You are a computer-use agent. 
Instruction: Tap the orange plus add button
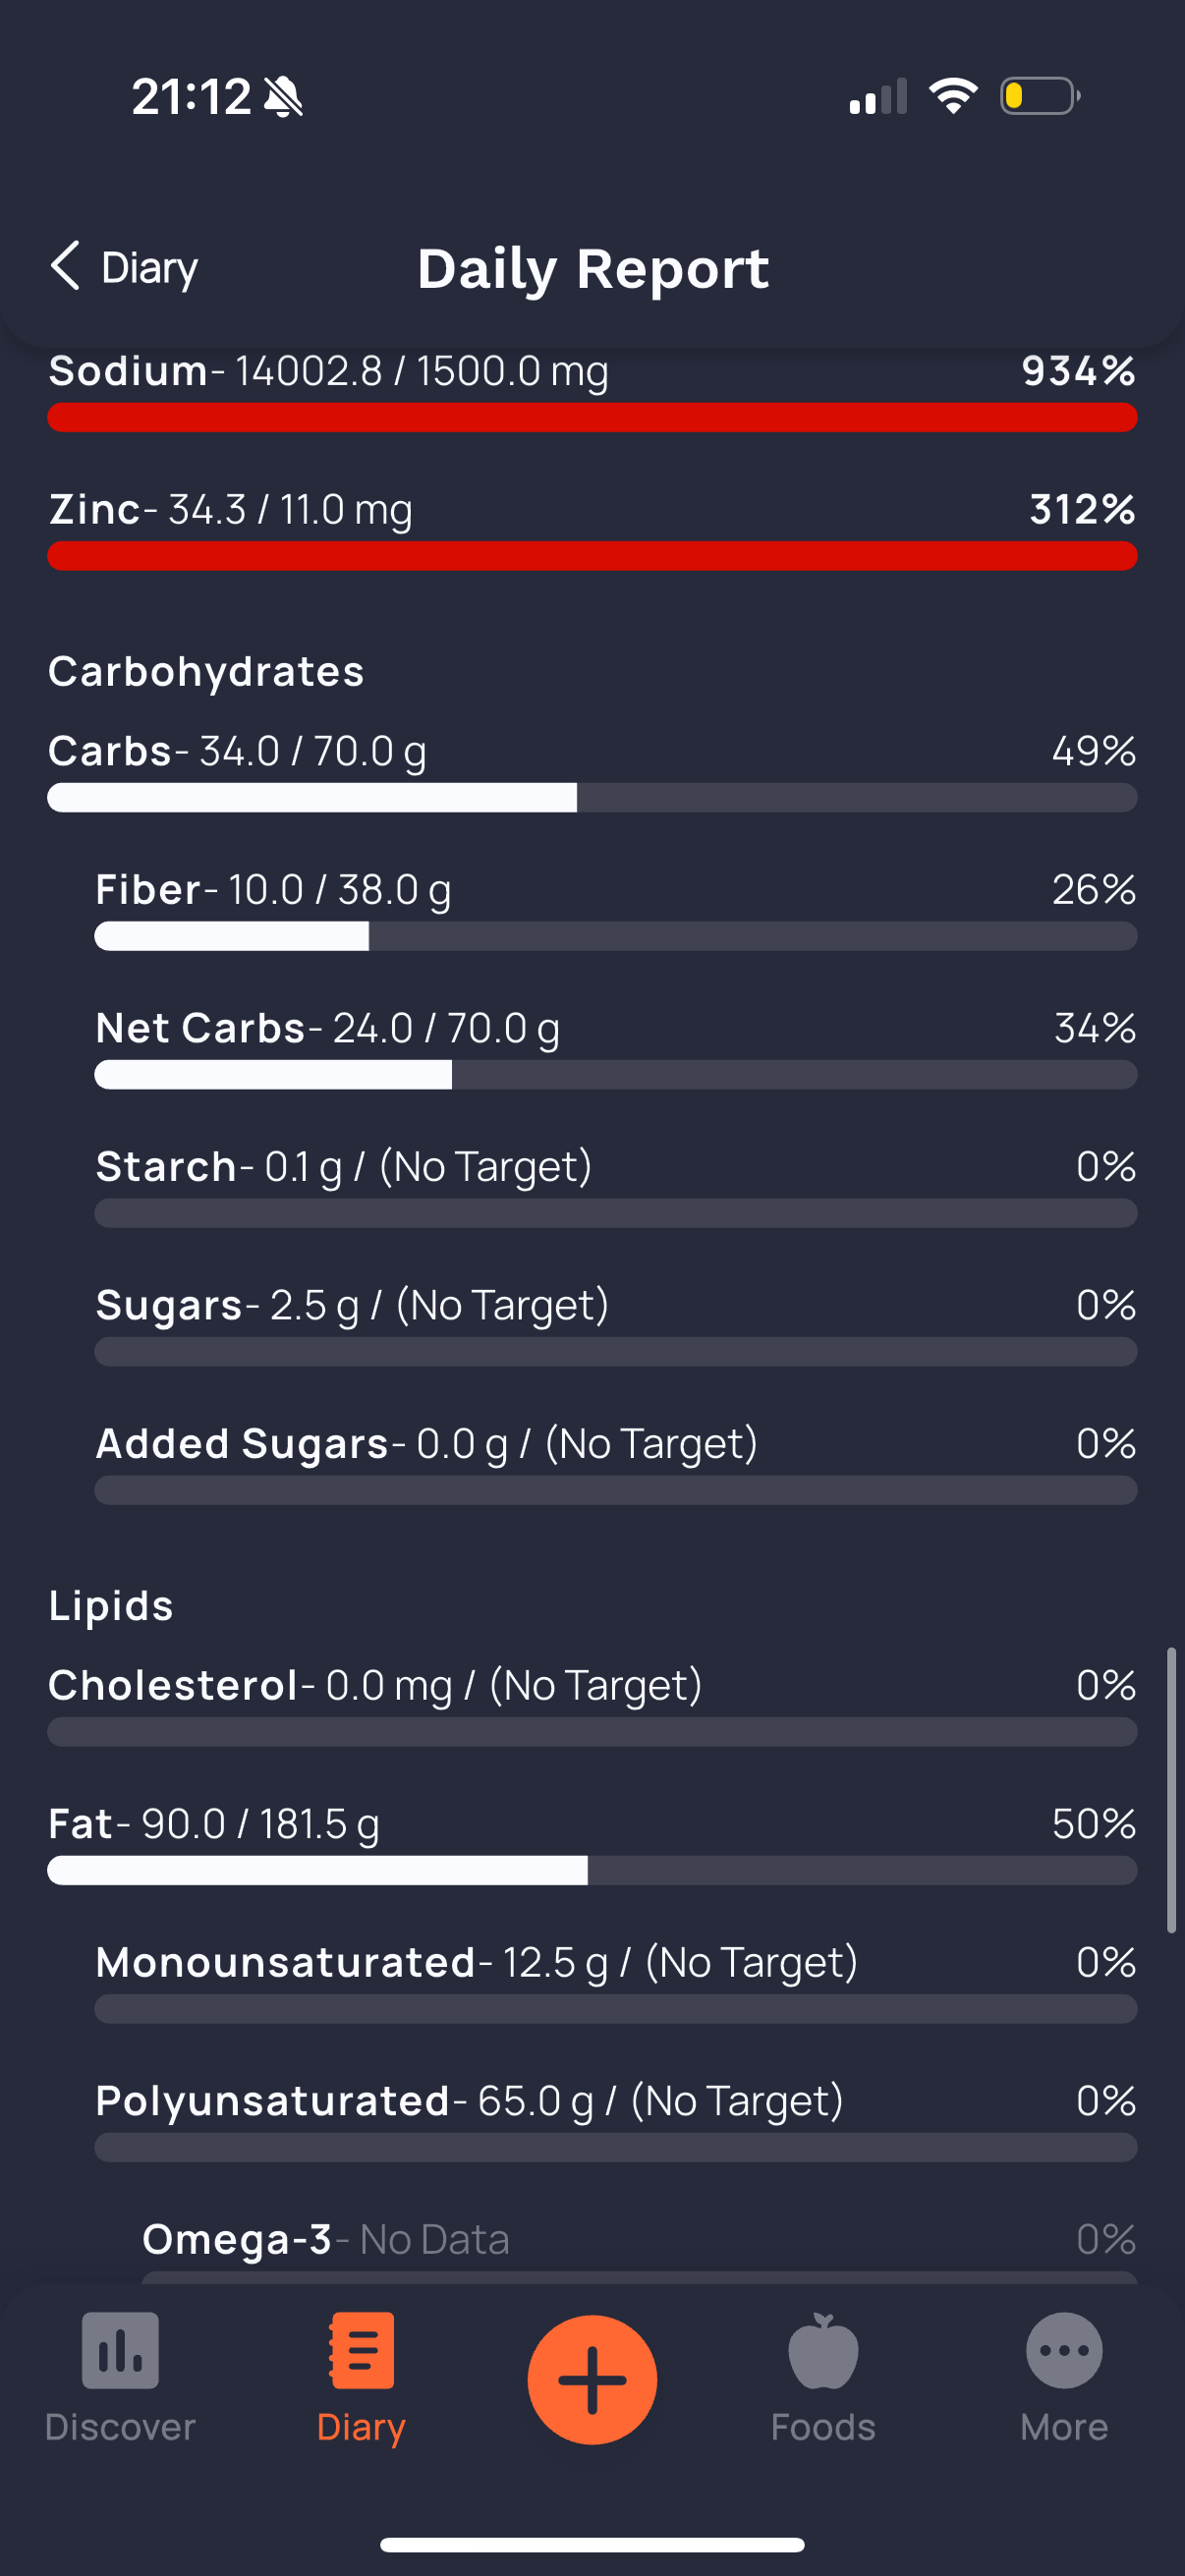coord(592,2380)
